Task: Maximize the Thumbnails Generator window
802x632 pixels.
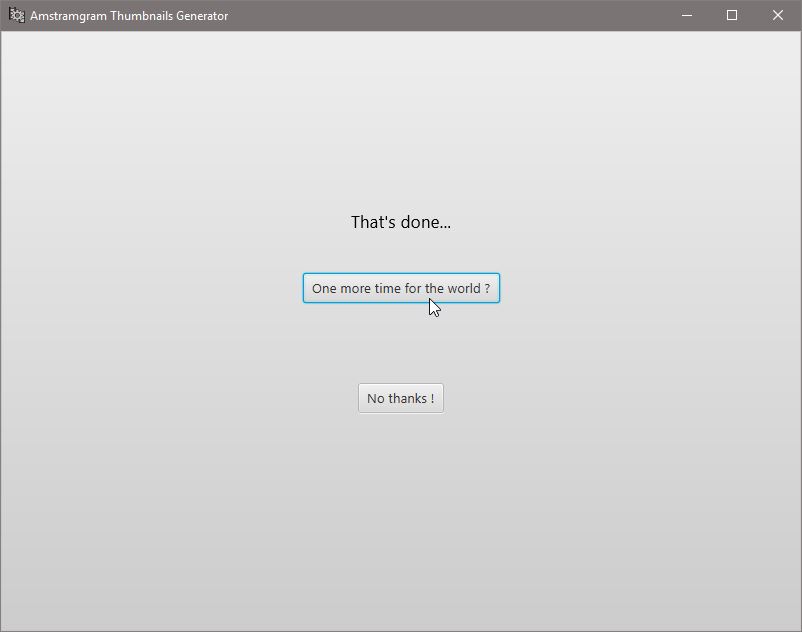Action: click(x=732, y=15)
